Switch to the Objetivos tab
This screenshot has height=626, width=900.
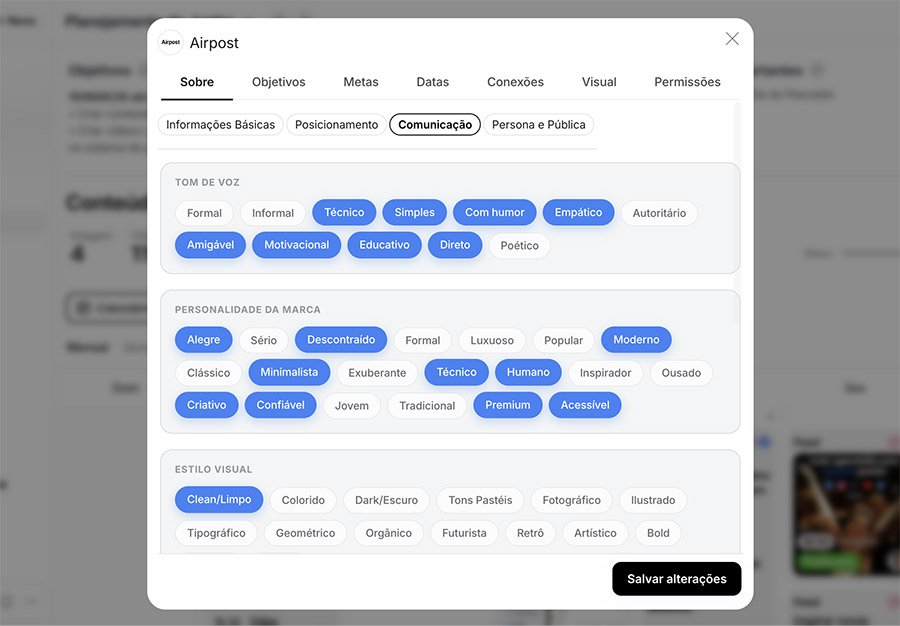pyautogui.click(x=278, y=82)
